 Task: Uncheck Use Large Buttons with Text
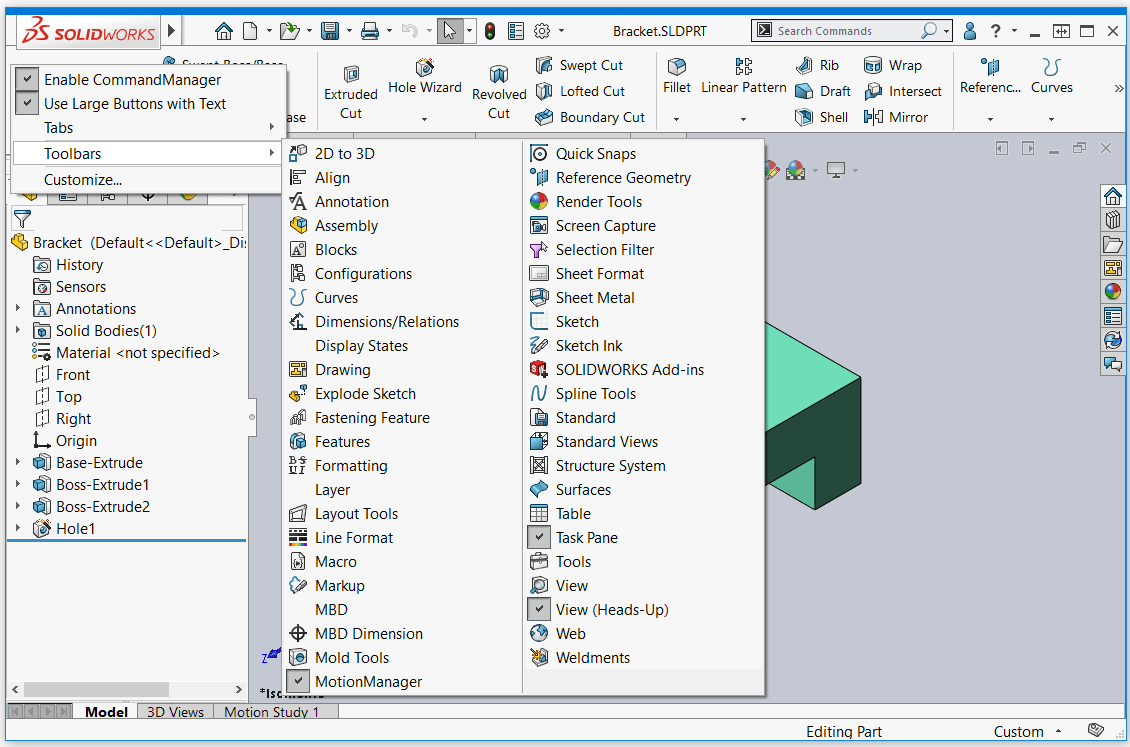coord(135,104)
